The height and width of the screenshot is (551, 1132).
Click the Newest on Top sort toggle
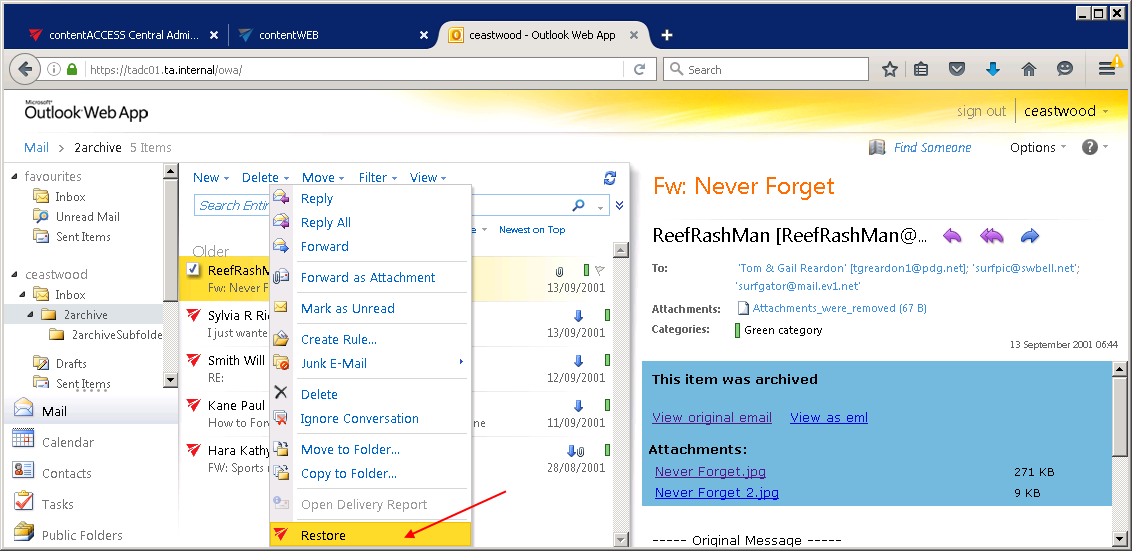[x=532, y=230]
